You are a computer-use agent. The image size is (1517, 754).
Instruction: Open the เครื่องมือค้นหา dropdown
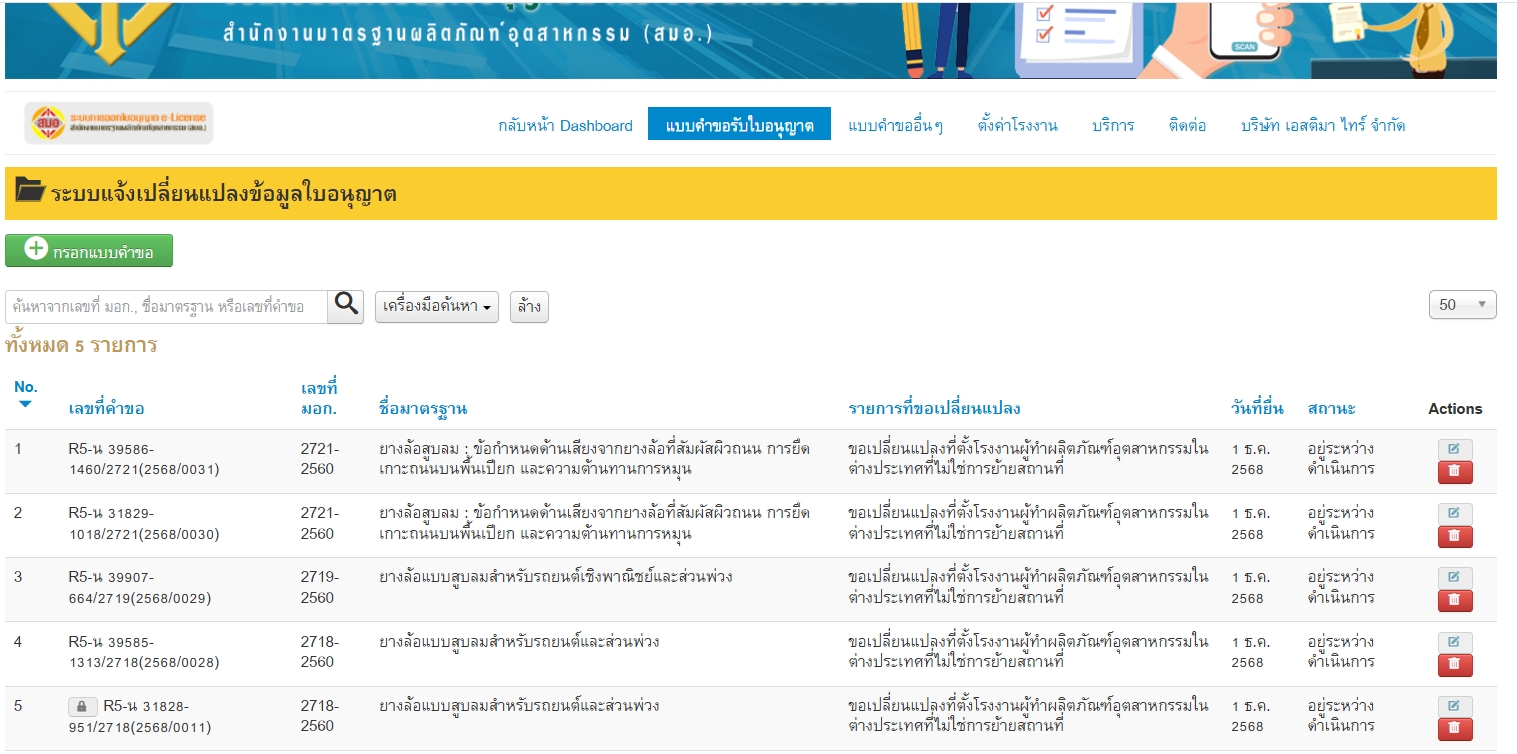point(437,307)
